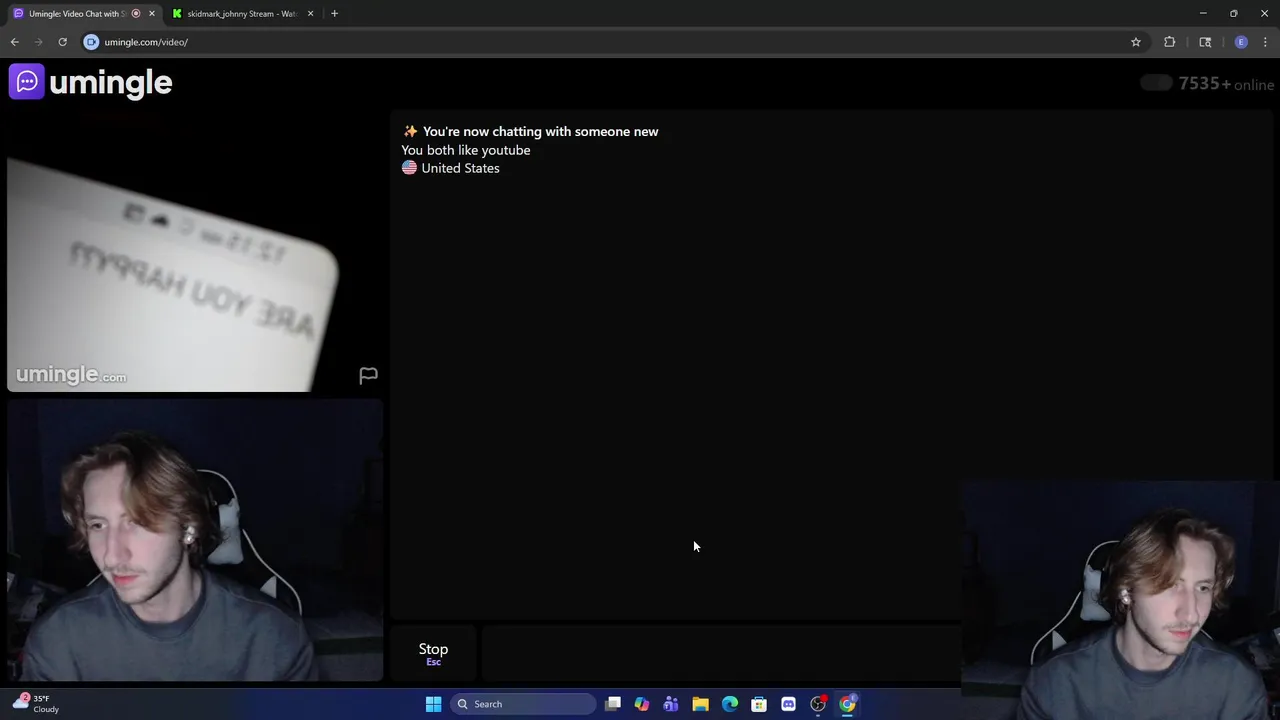1280x720 pixels.
Task: Open File Explorer from the taskbar
Action: 700,704
